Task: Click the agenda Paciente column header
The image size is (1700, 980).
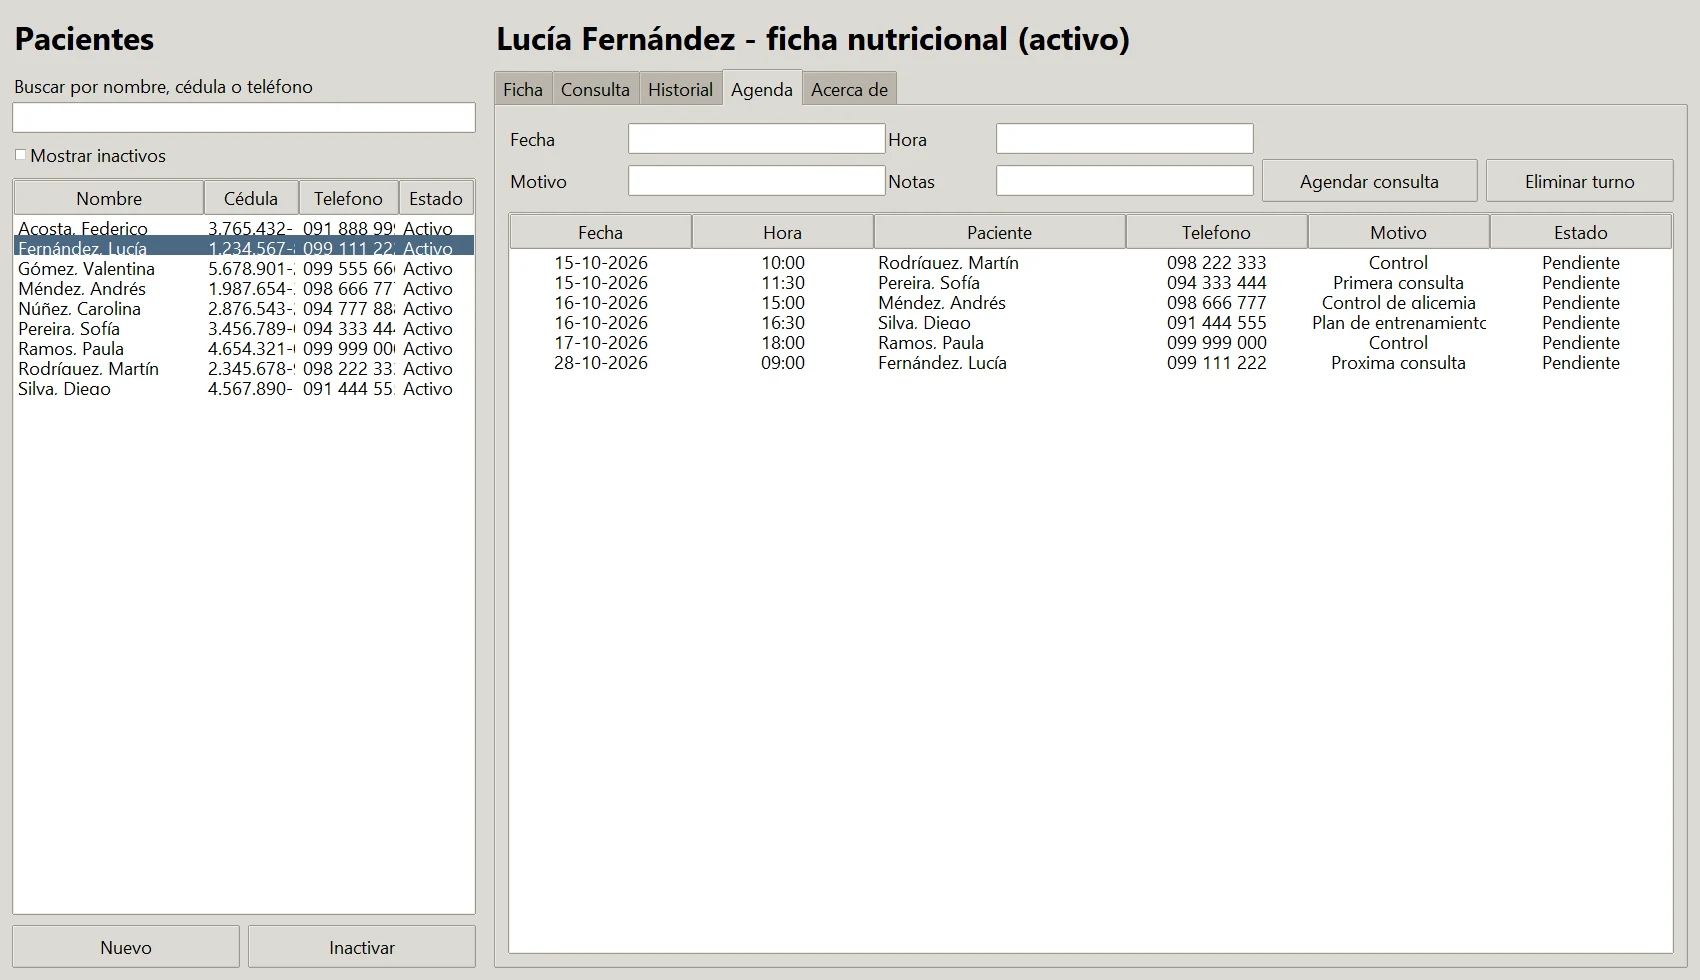Action: (999, 232)
